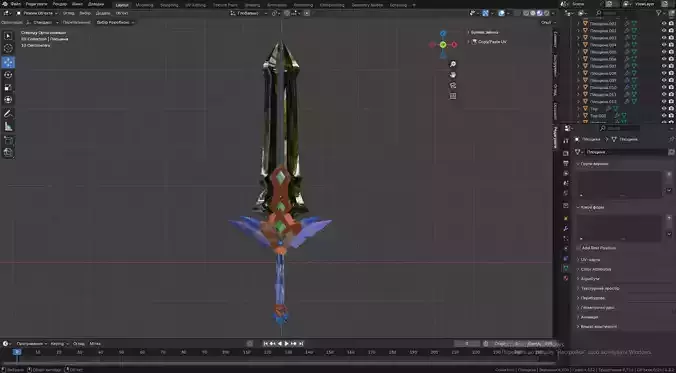Click the viewport zoom magnifier icon
The height and width of the screenshot is (373, 676).
(453, 64)
